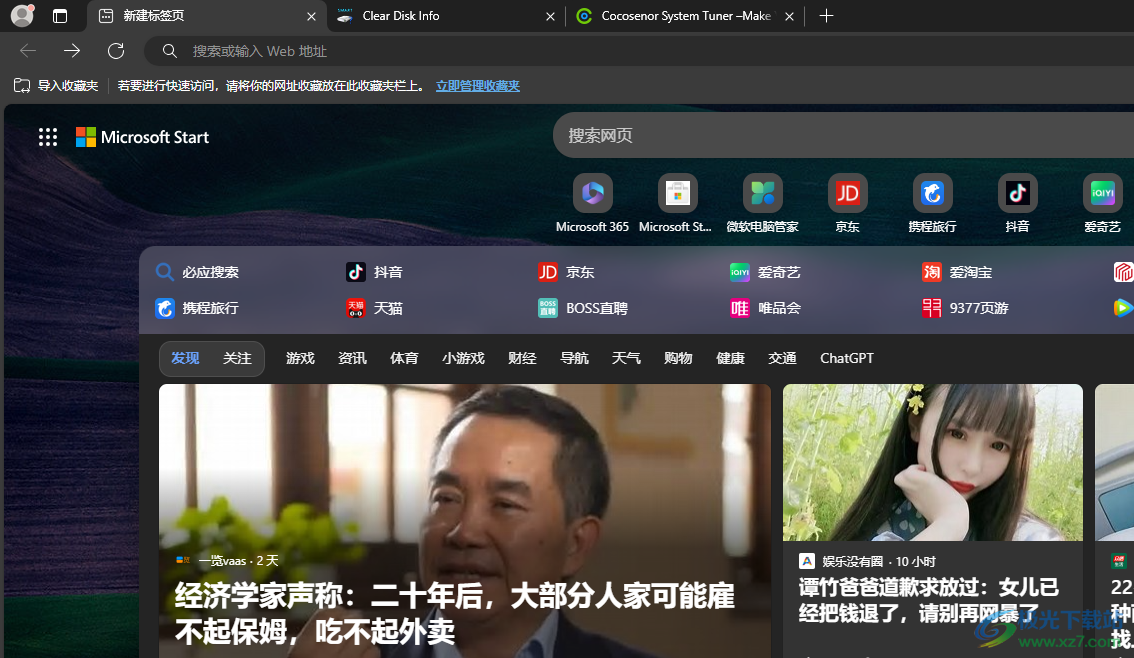Open the 谭竹 news article thumbnail

tap(932, 462)
